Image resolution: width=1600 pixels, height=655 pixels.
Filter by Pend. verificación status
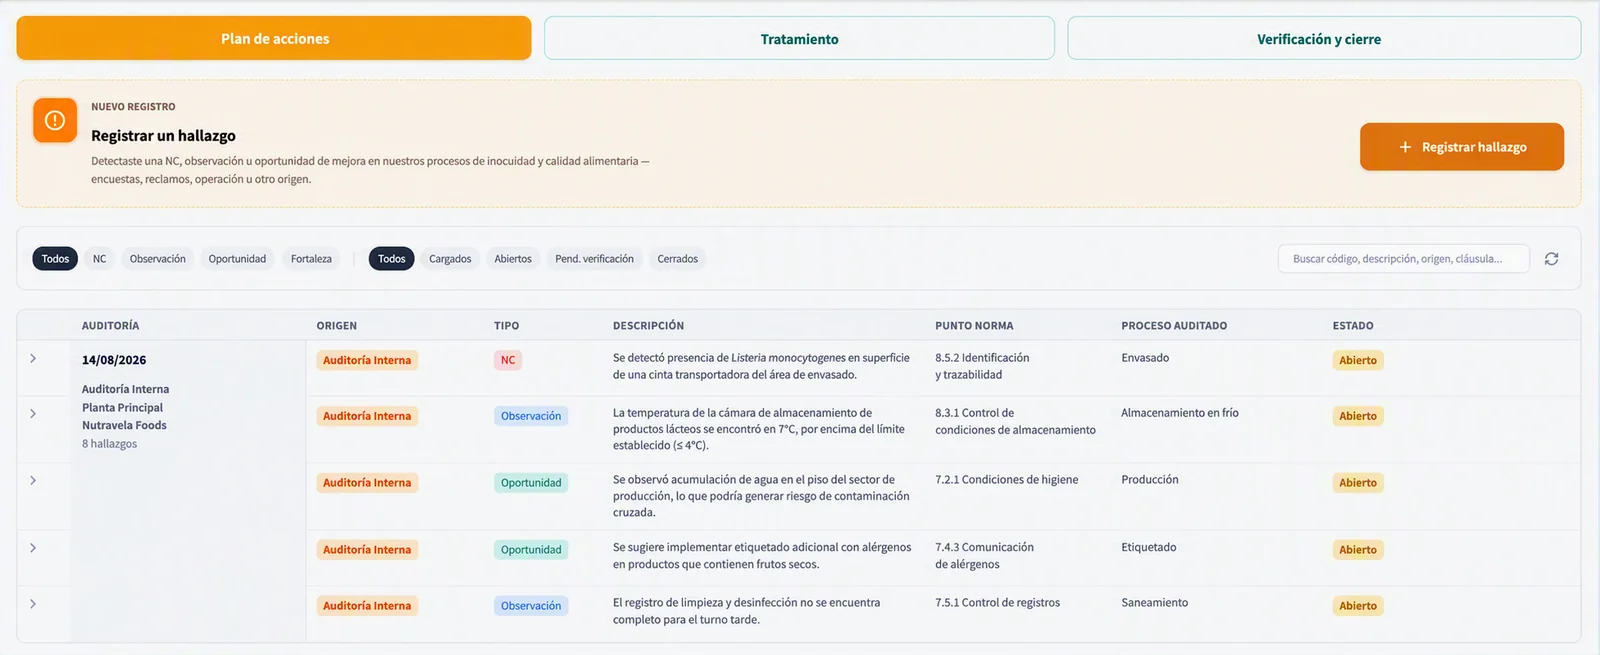(x=594, y=259)
